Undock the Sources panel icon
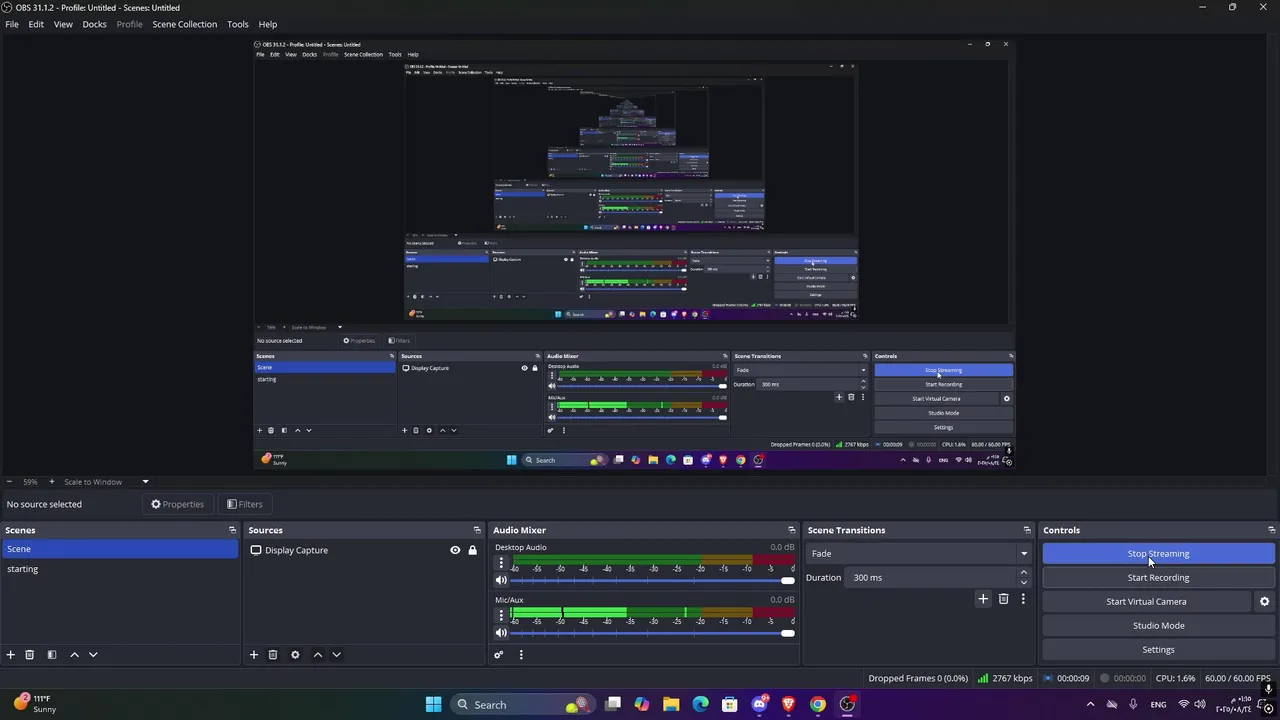Screen dimensions: 1280x720 (x=477, y=530)
